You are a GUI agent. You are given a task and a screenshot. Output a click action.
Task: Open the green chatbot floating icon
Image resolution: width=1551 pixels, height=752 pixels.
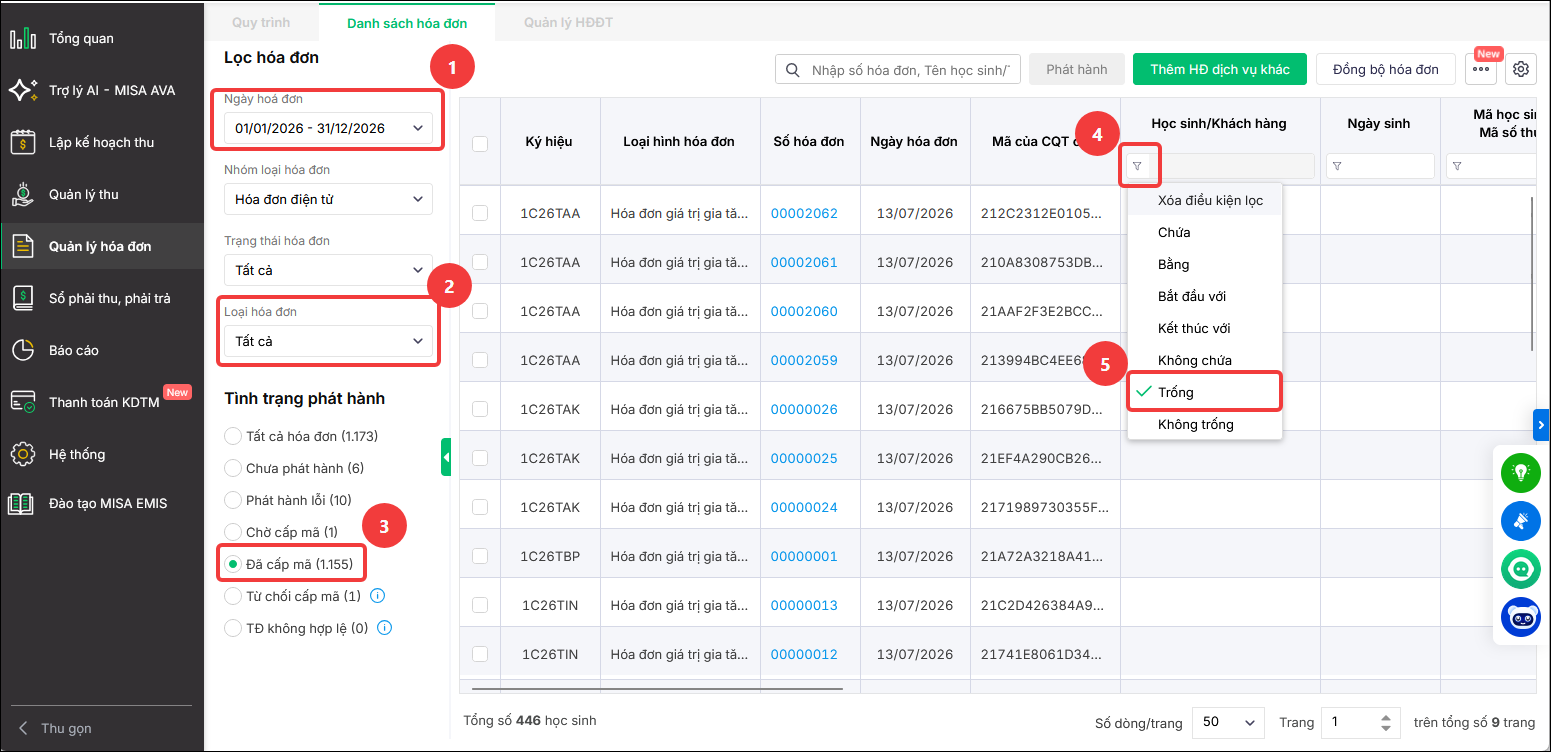tap(1521, 569)
